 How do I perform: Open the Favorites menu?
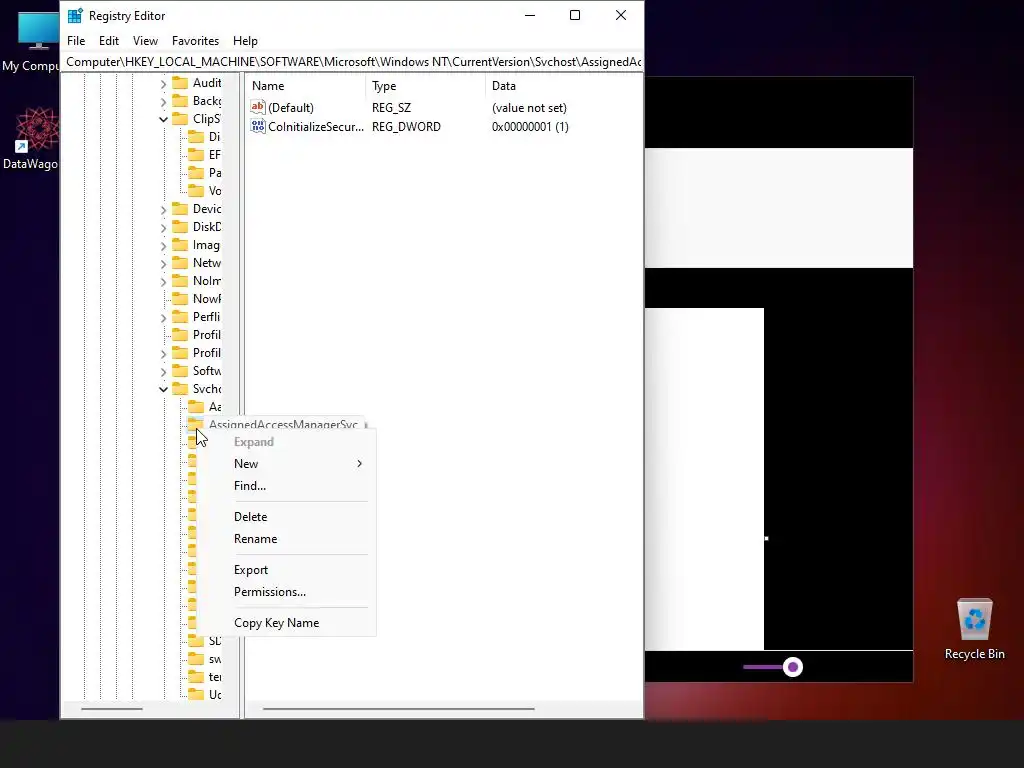tap(195, 40)
